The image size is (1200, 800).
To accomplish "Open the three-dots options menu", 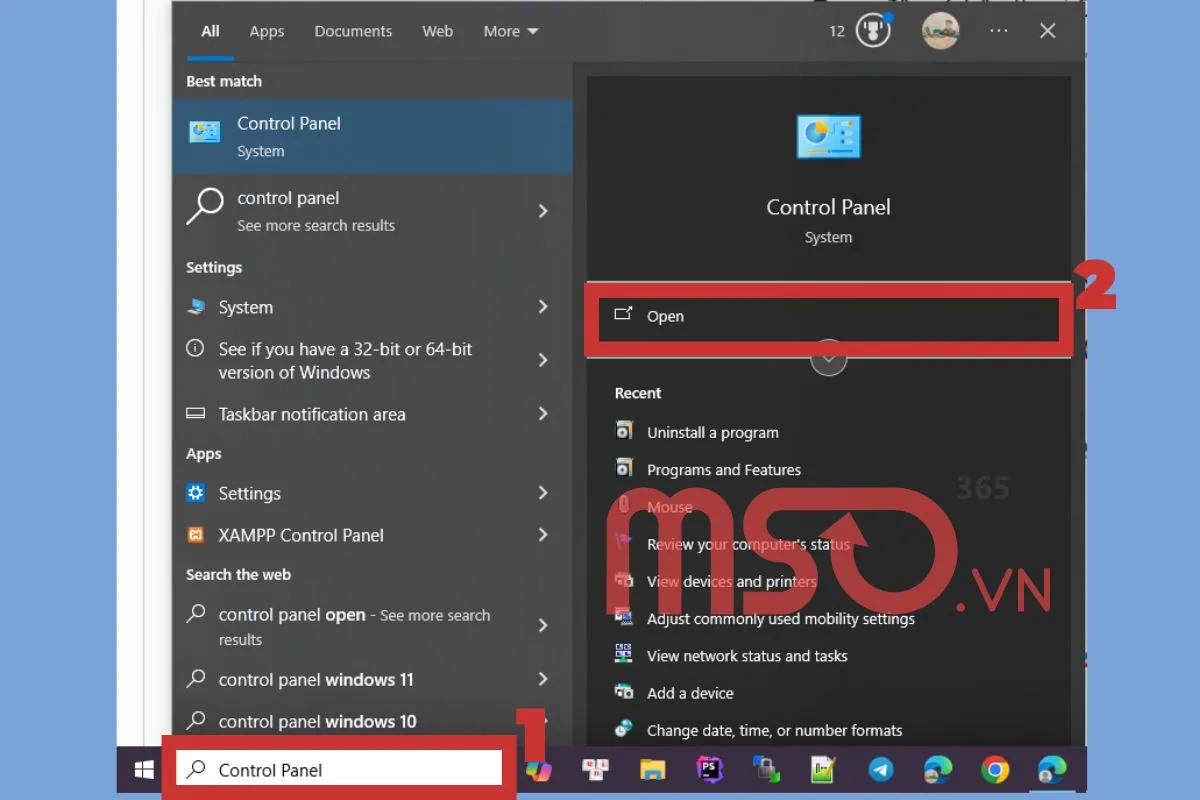I will [x=998, y=31].
